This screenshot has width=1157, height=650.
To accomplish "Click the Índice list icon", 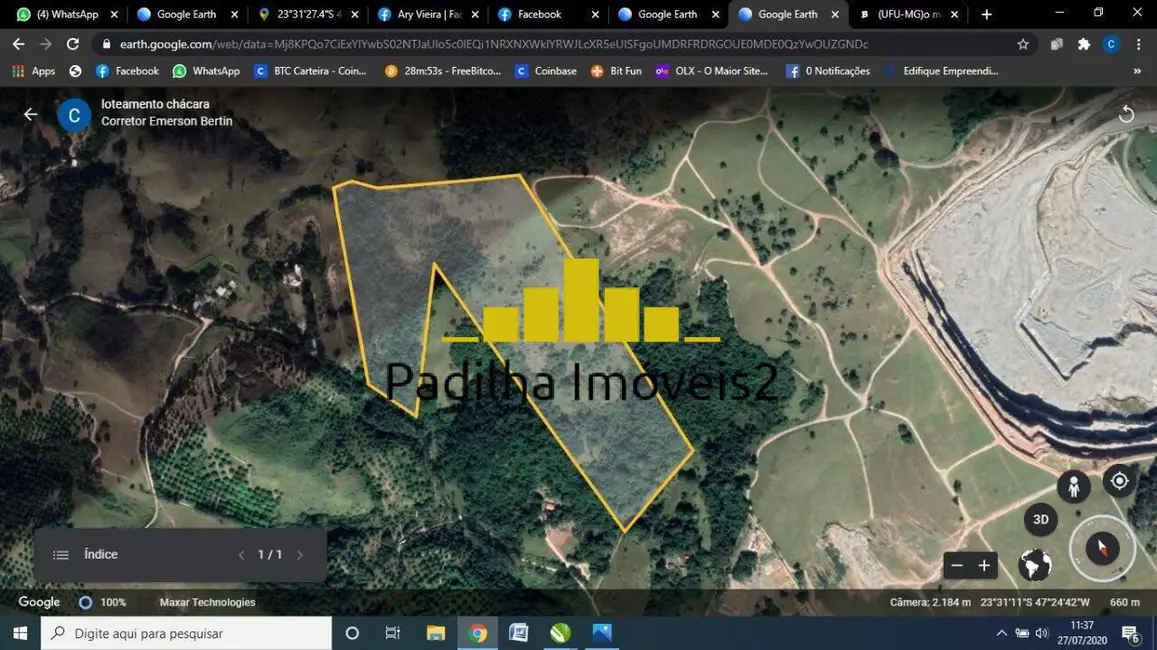I will click(x=60, y=554).
